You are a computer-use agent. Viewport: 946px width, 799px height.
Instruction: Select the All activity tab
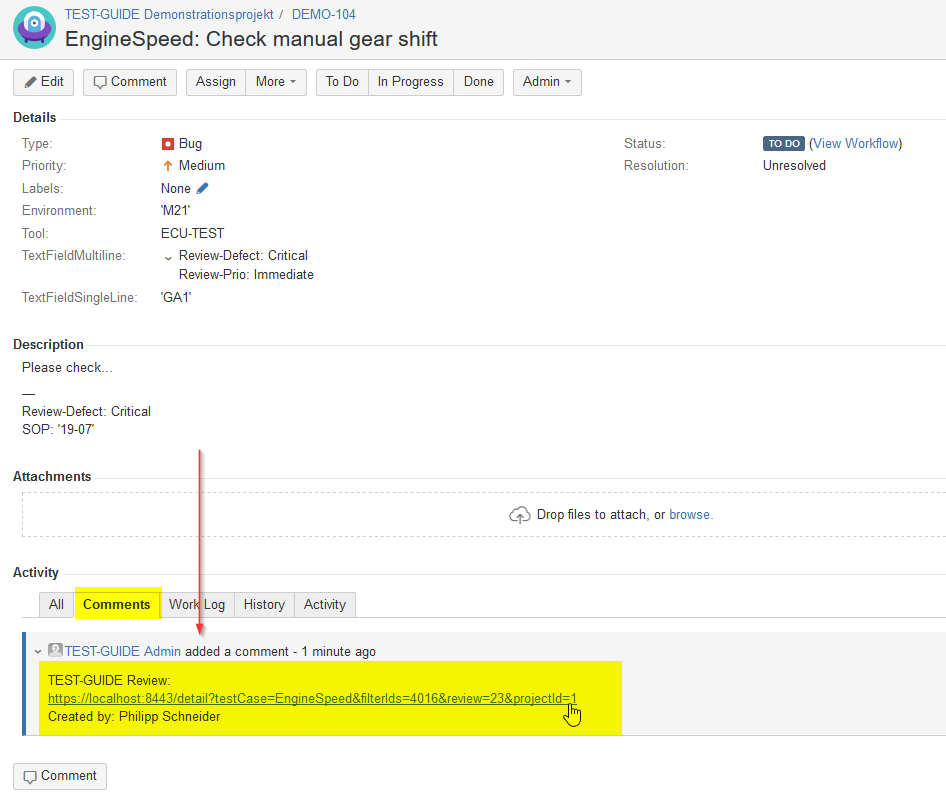(56, 604)
